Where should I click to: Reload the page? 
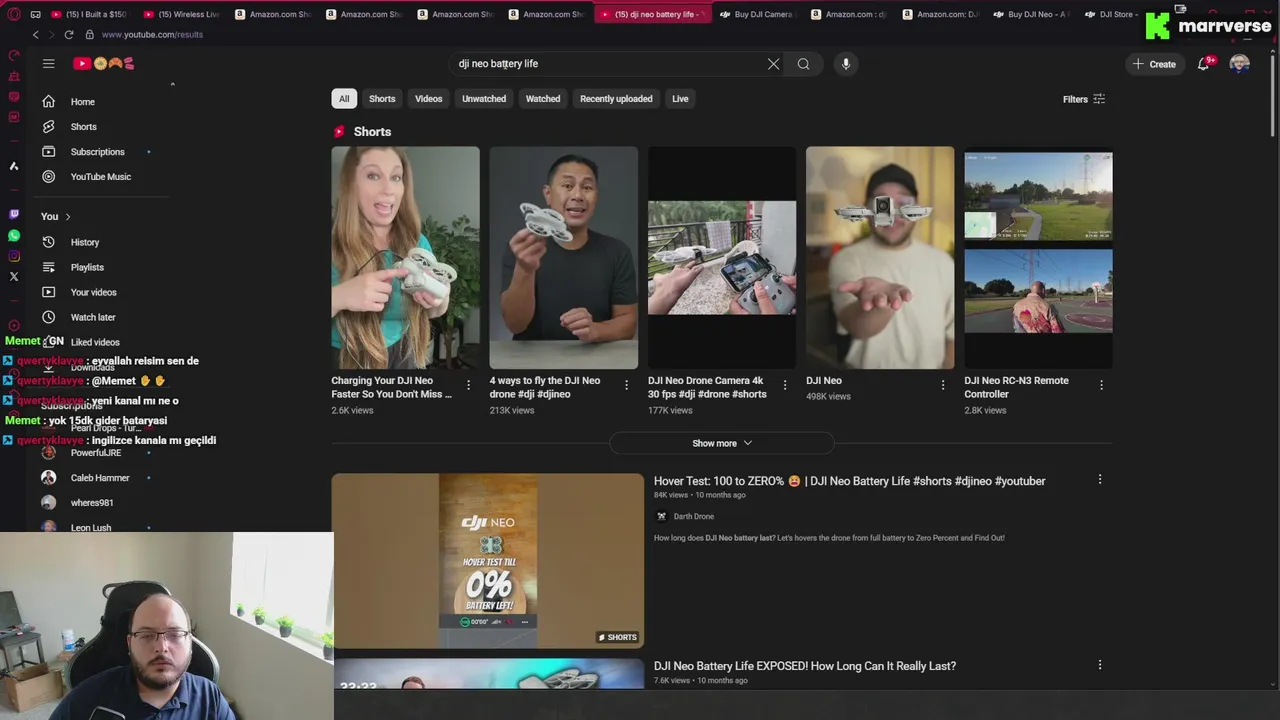(69, 35)
